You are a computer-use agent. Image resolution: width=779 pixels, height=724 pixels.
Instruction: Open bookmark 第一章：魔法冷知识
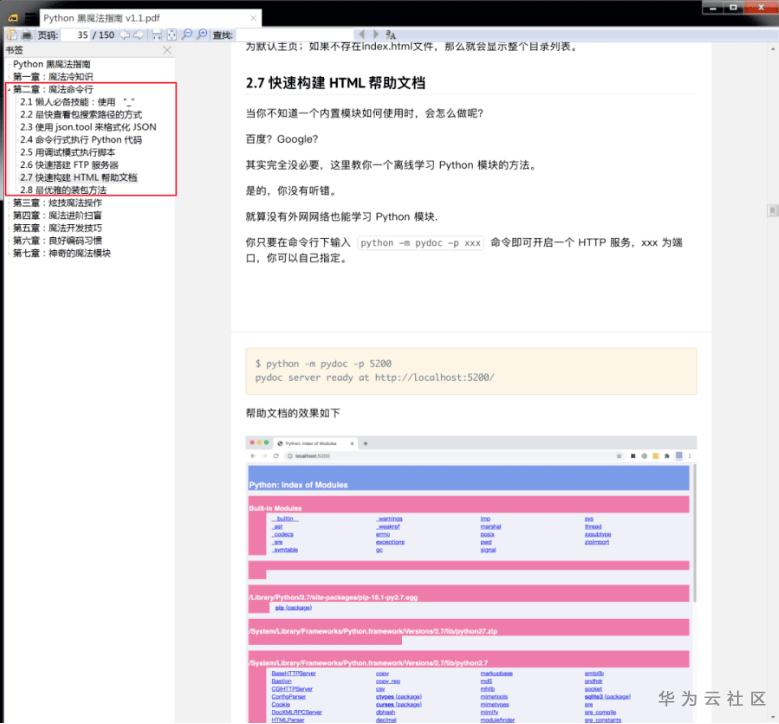[x=53, y=77]
